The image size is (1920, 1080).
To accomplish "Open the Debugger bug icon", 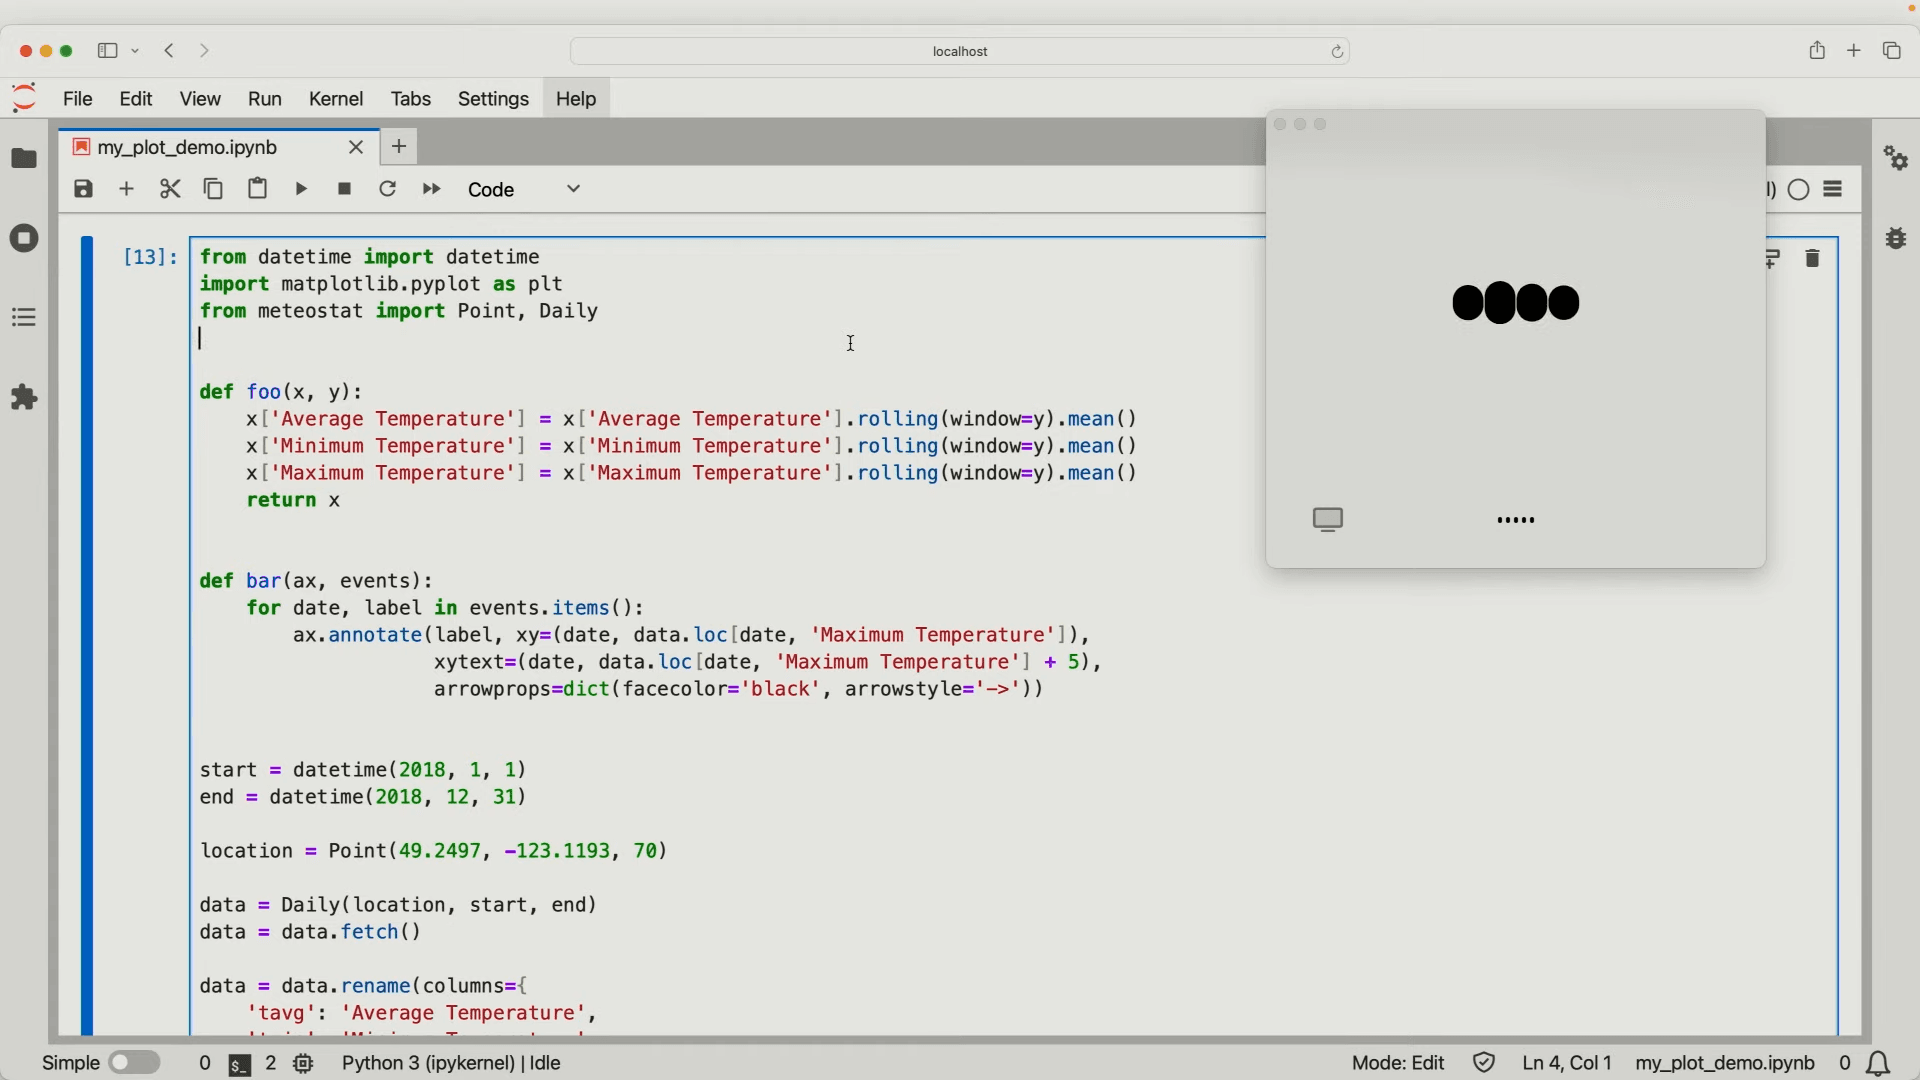I will click(x=1896, y=239).
